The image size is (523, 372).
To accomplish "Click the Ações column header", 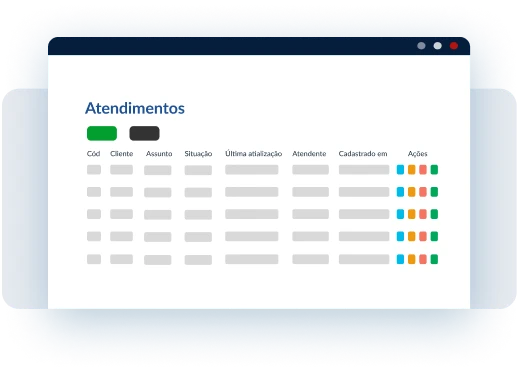I will pyautogui.click(x=418, y=154).
